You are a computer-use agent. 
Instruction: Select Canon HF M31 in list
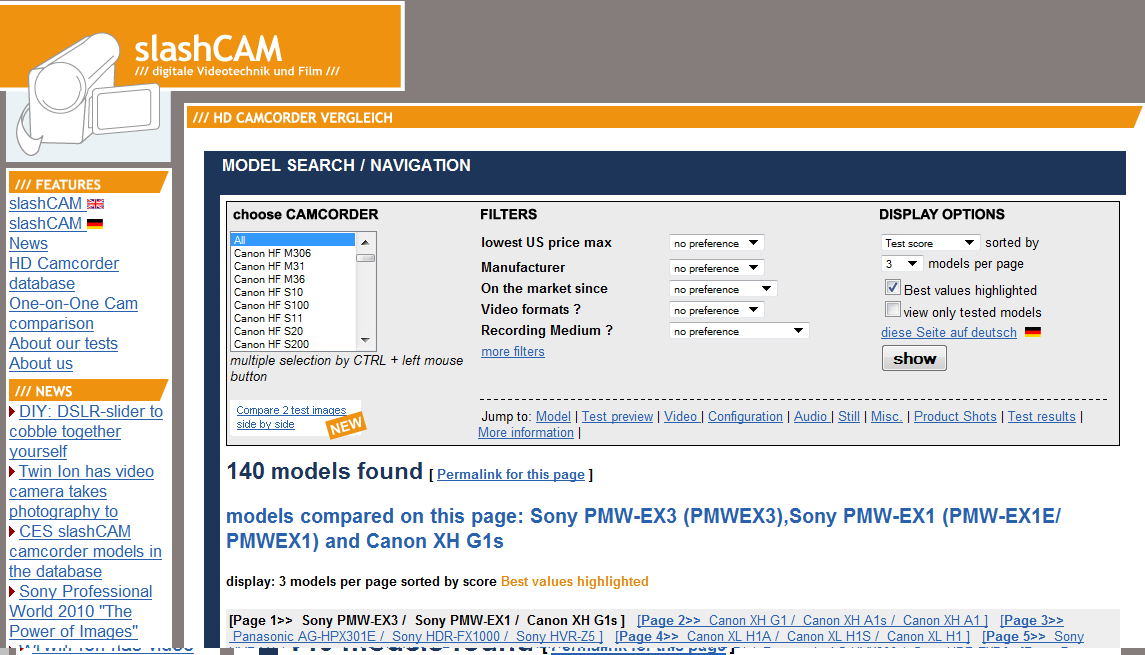pyautogui.click(x=293, y=267)
